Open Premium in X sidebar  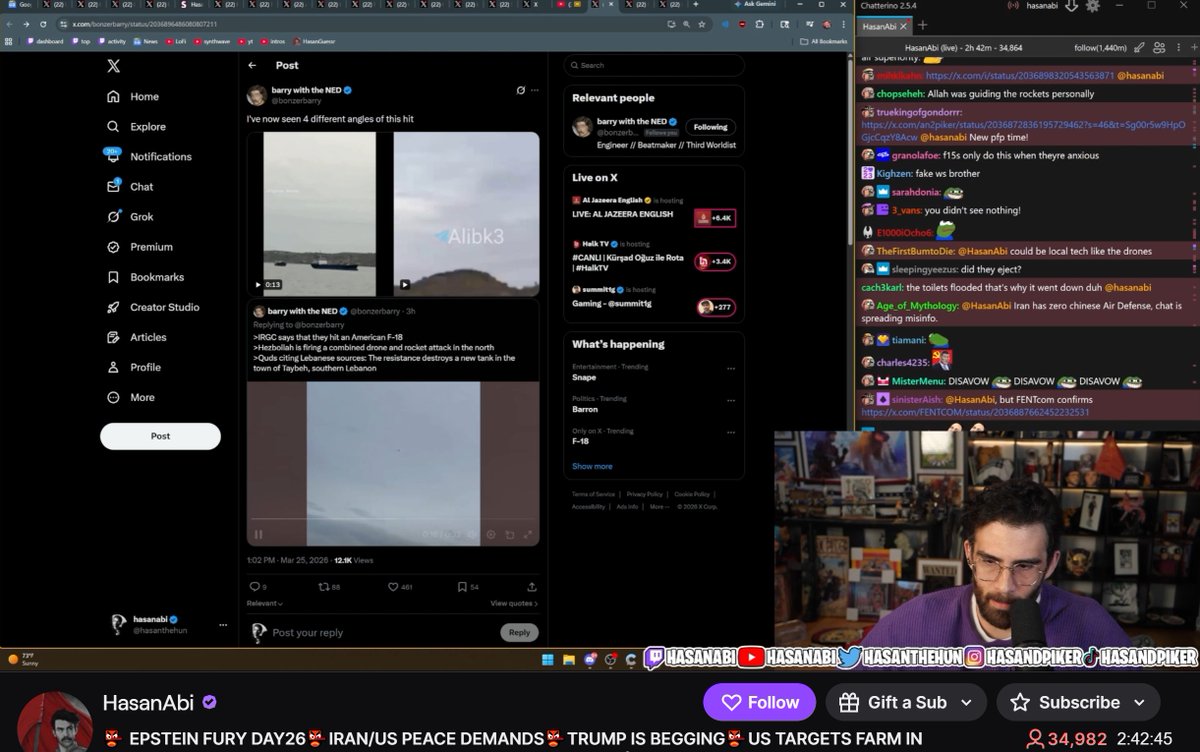click(x=139, y=247)
